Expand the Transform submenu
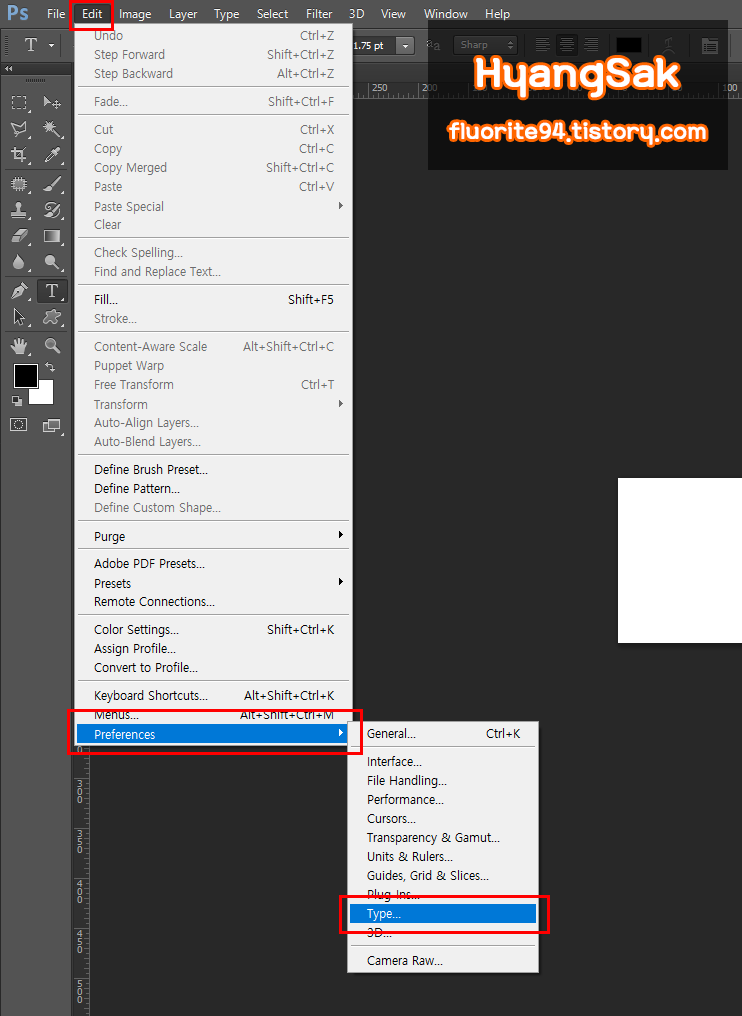 click(214, 404)
